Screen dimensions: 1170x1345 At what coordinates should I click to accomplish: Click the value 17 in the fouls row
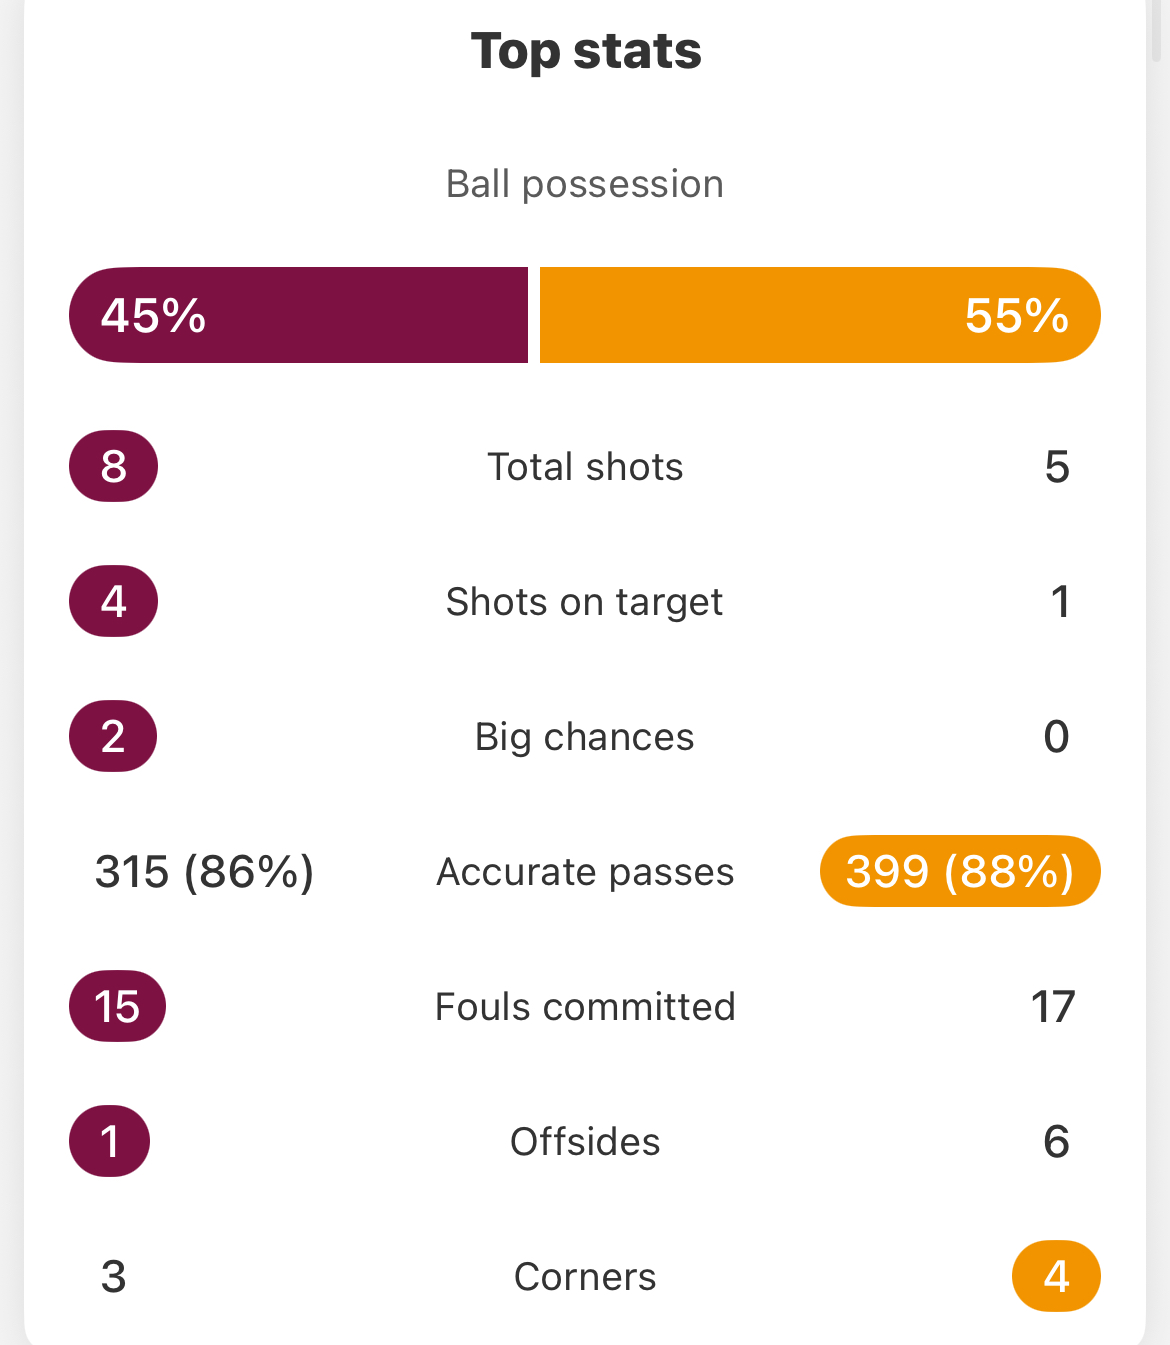[x=1053, y=1007]
